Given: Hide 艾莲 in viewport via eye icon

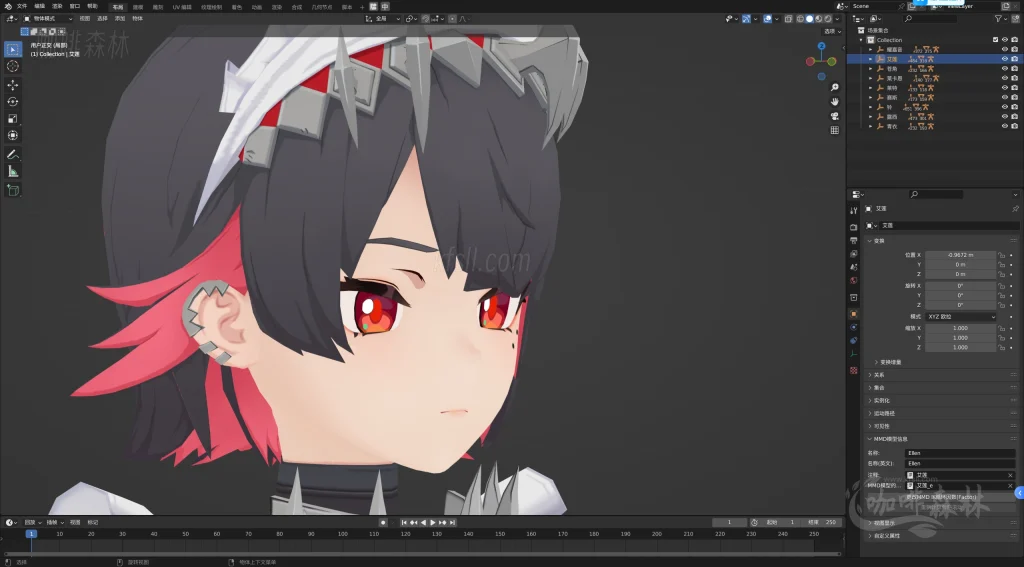Looking at the screenshot, I should (1004, 59).
